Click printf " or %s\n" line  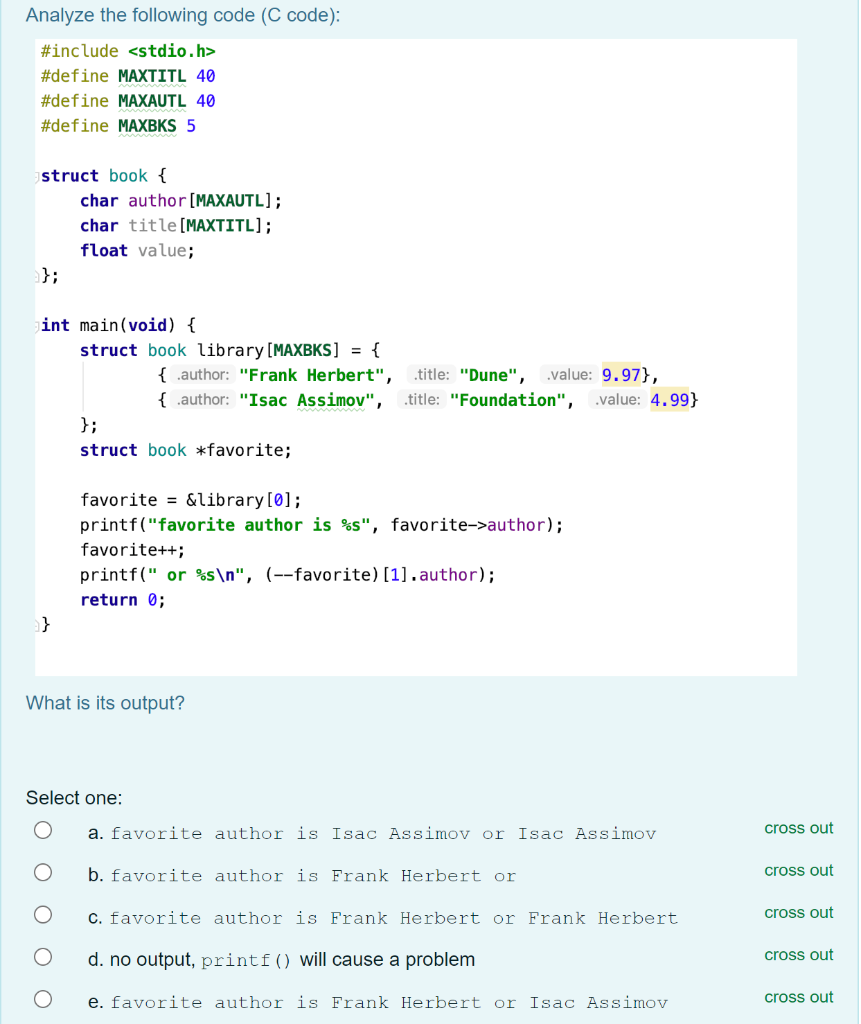click(x=287, y=575)
